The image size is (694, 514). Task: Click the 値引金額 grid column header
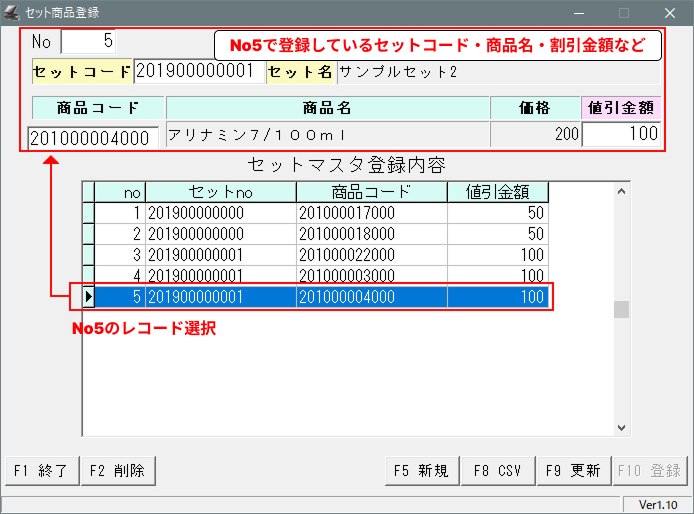tap(497, 192)
